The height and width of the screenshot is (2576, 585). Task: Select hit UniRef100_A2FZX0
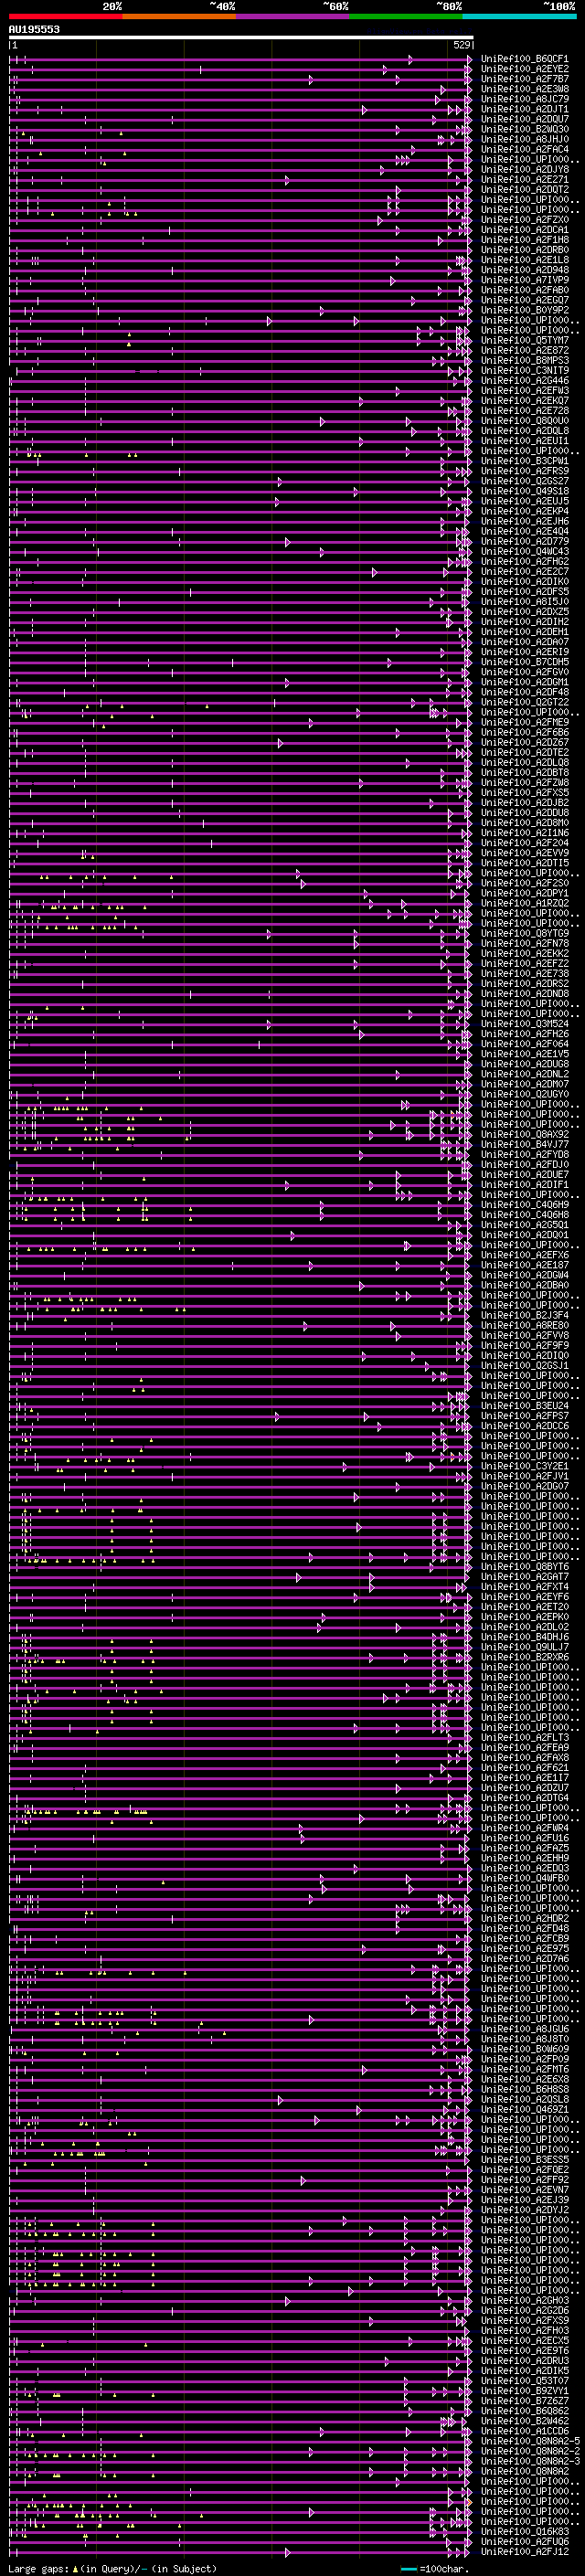(x=524, y=220)
